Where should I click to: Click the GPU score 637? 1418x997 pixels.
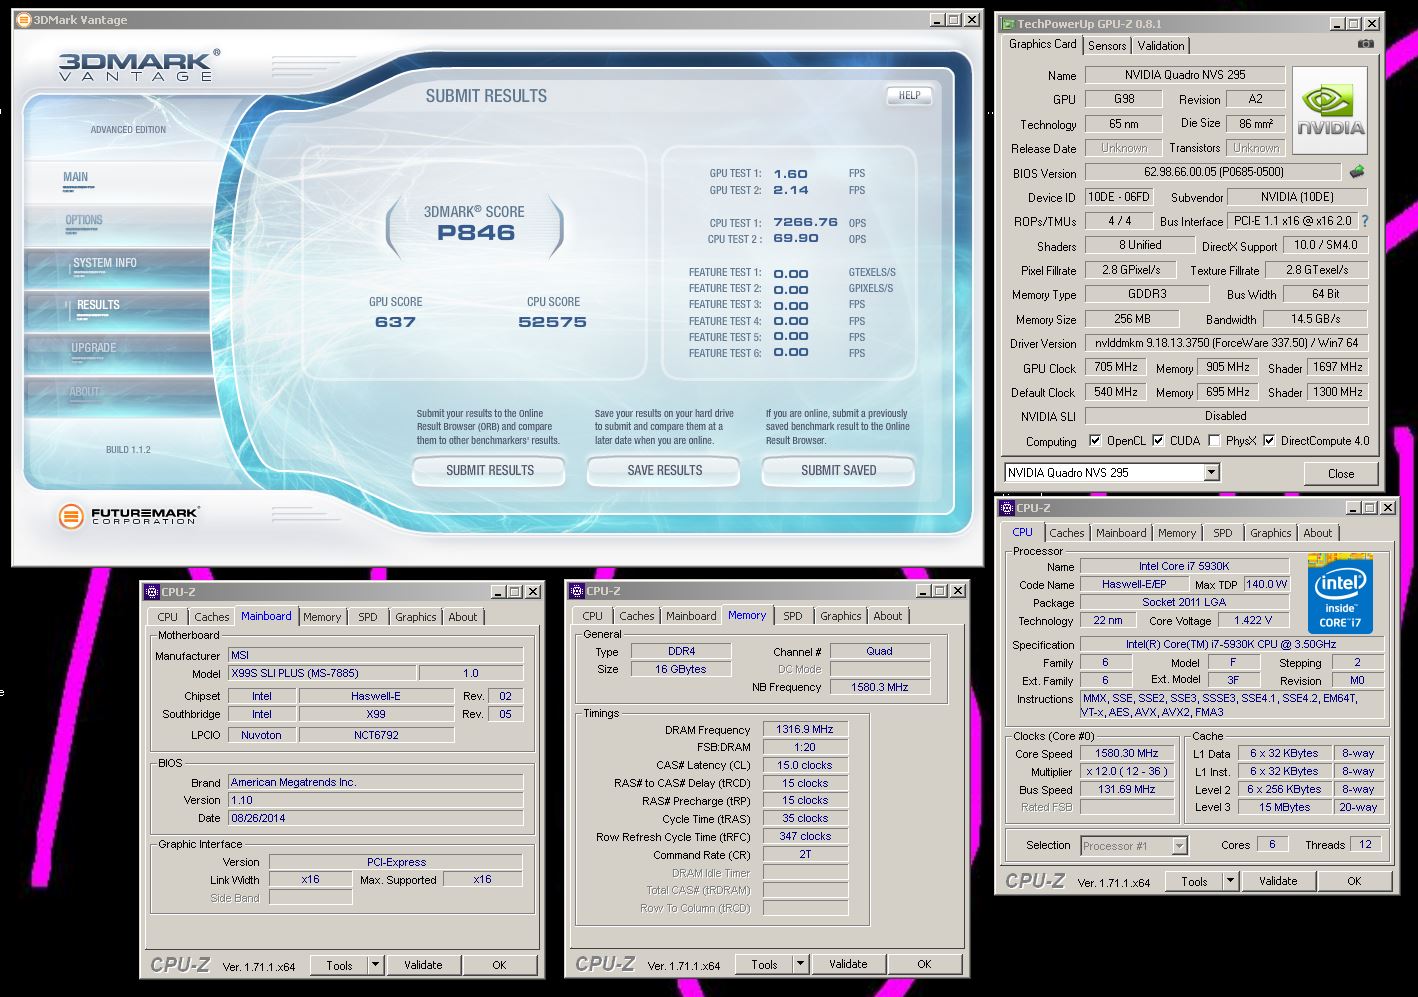point(395,322)
